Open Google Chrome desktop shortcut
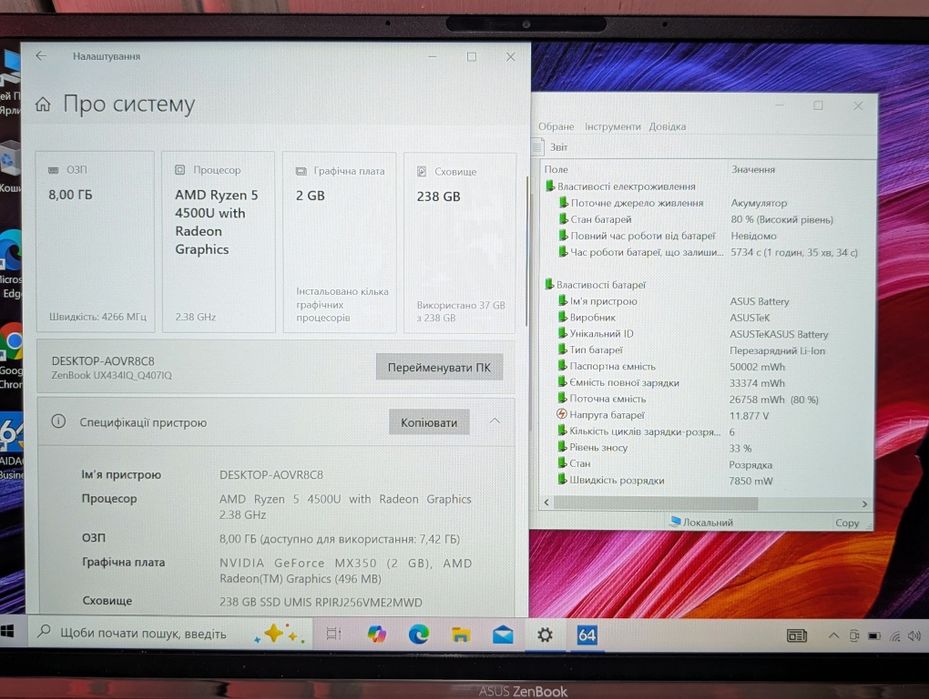This screenshot has width=929, height=699. pos(11,355)
